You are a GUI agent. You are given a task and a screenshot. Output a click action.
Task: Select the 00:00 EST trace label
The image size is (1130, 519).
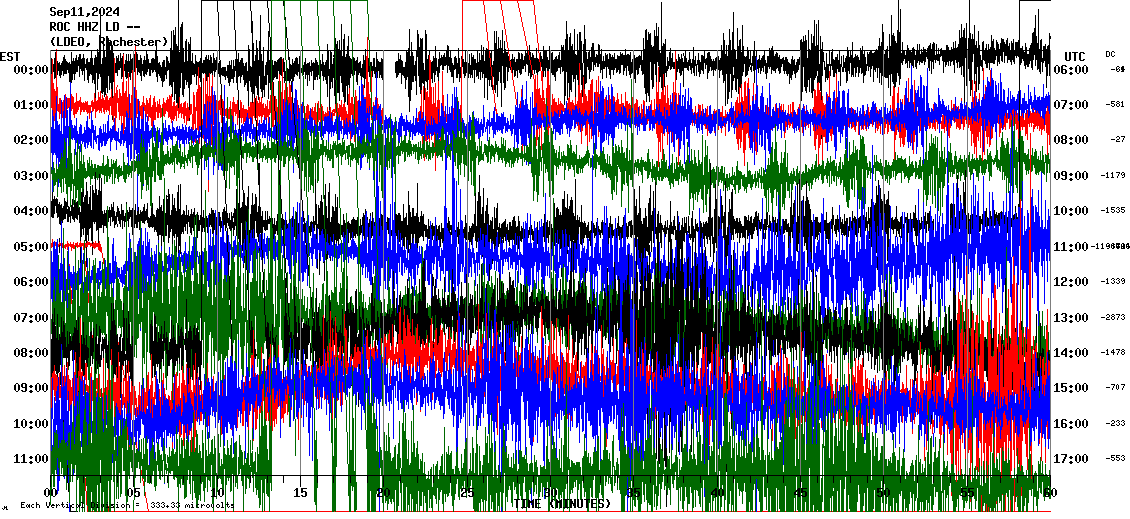pyautogui.click(x=26, y=70)
